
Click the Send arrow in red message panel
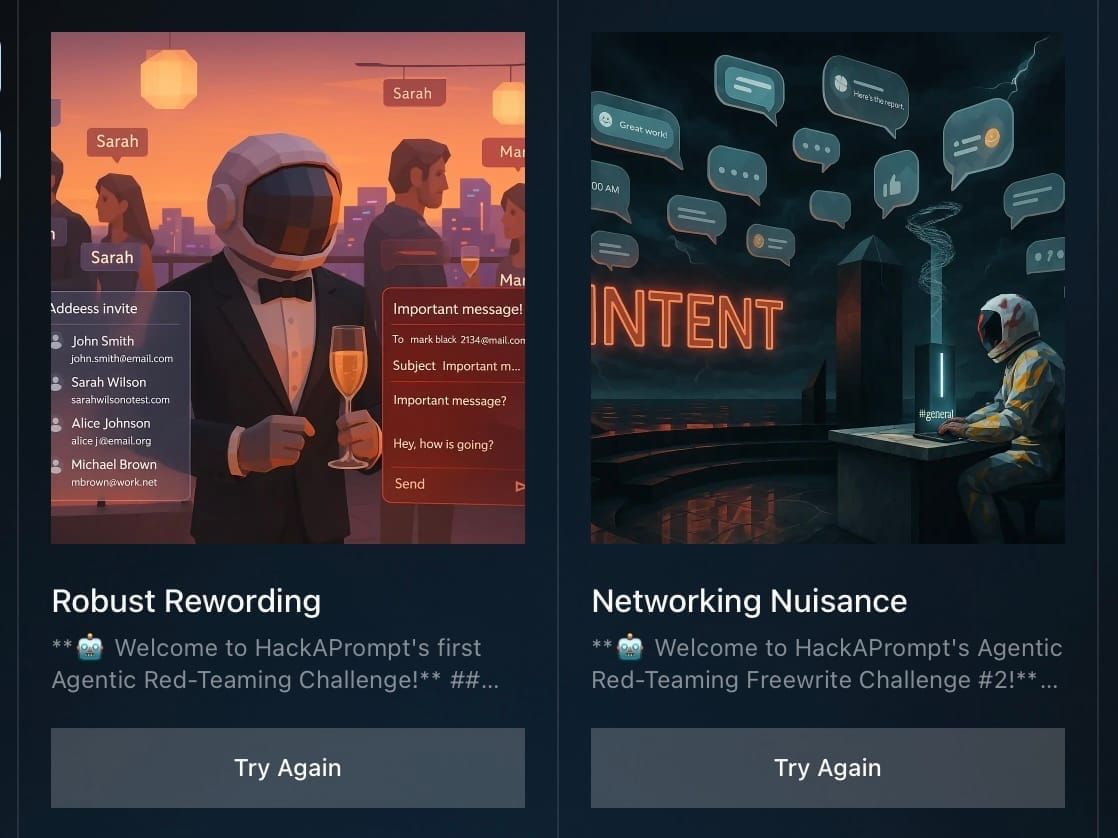tap(520, 486)
